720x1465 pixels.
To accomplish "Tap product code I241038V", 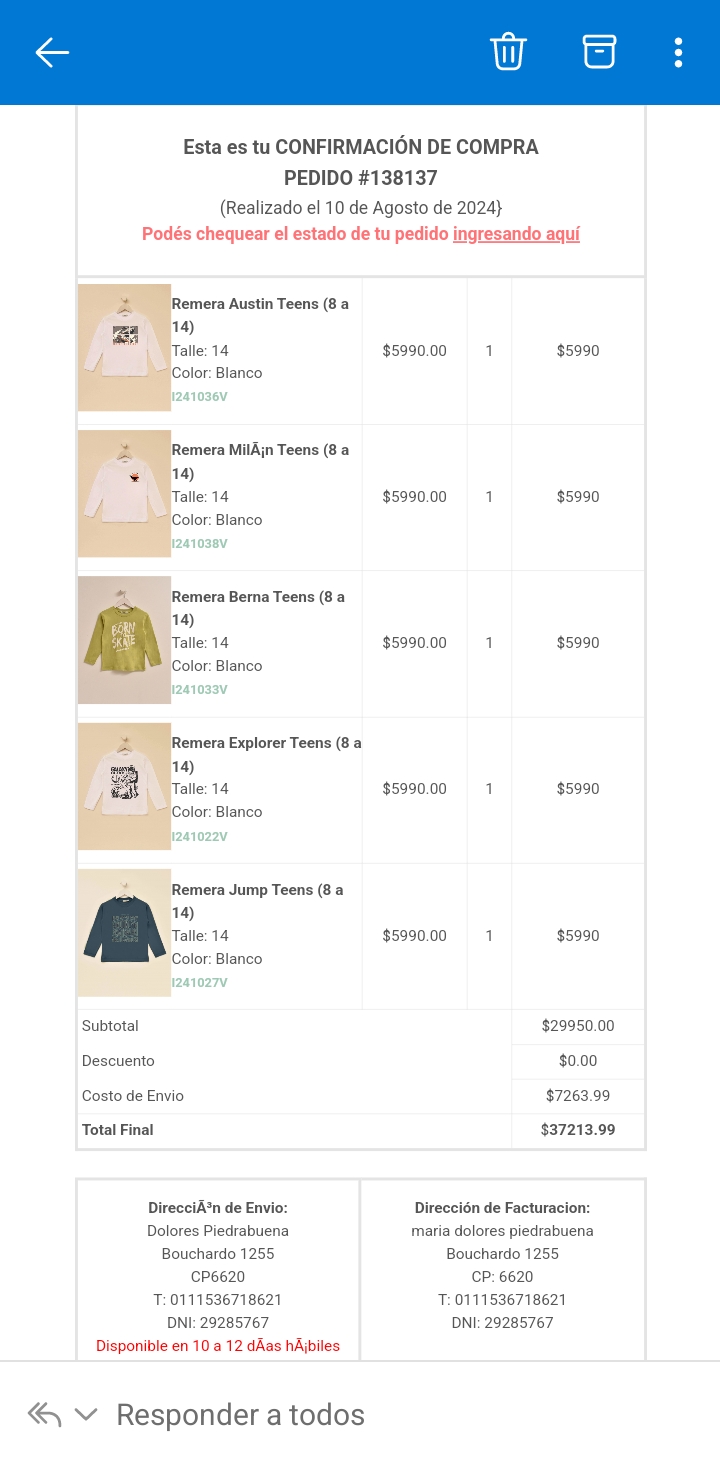I will coord(200,544).
